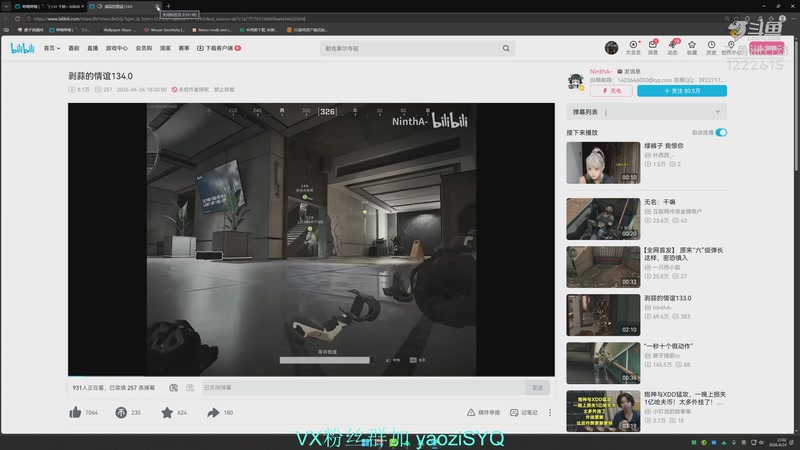
Task: Expand the 弹幕列表 danmaku list
Action: tap(646, 112)
